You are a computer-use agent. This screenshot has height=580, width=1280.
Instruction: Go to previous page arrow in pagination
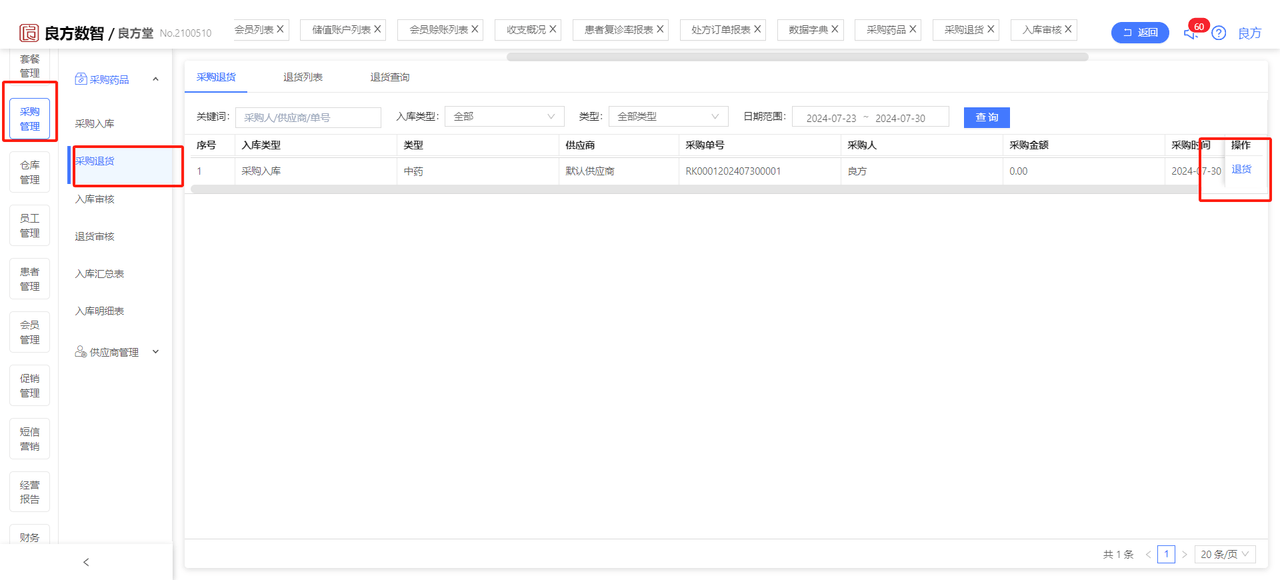click(1148, 554)
